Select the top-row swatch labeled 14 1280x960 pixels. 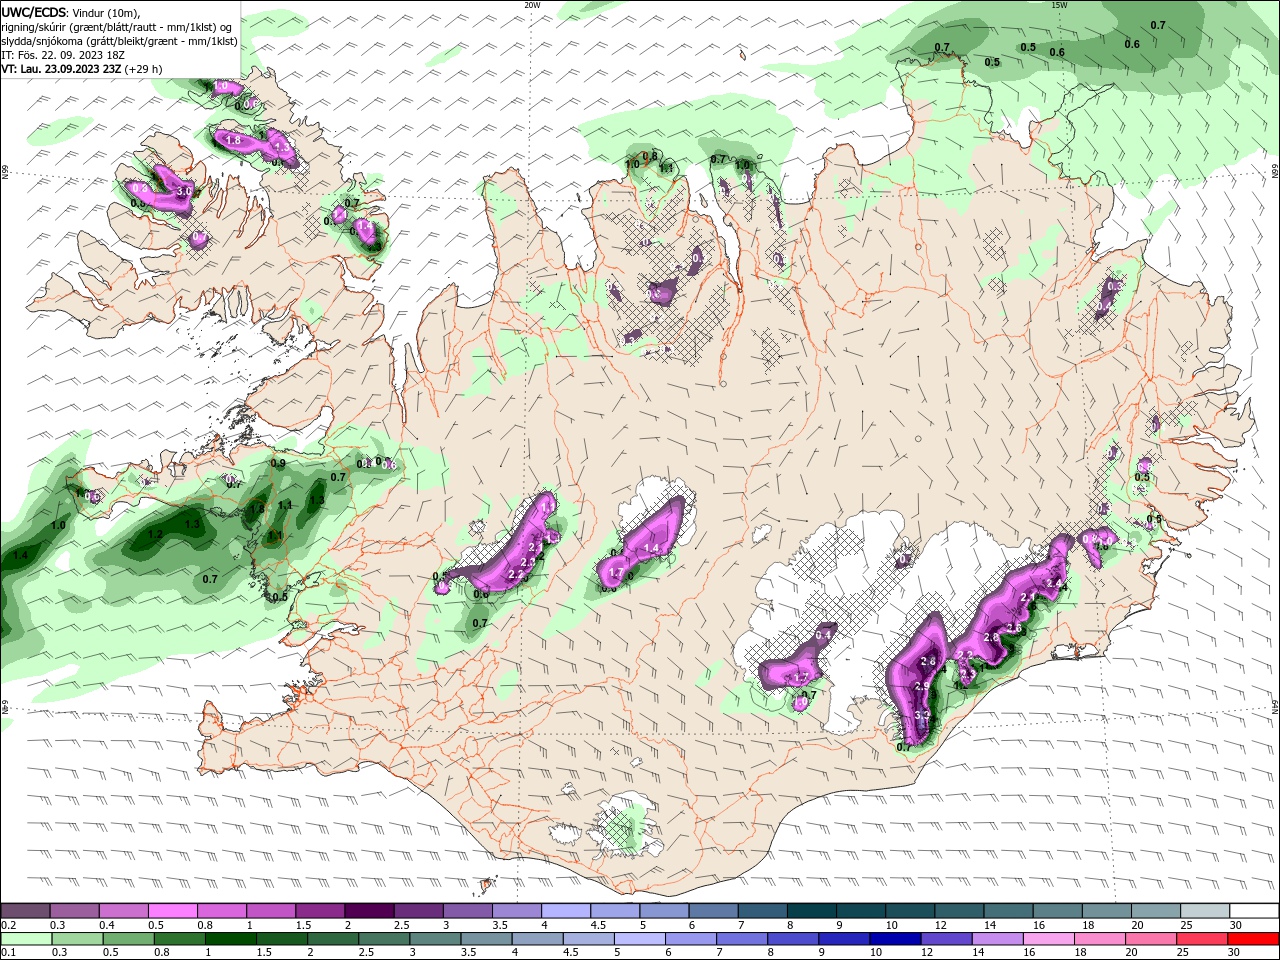[1007, 911]
